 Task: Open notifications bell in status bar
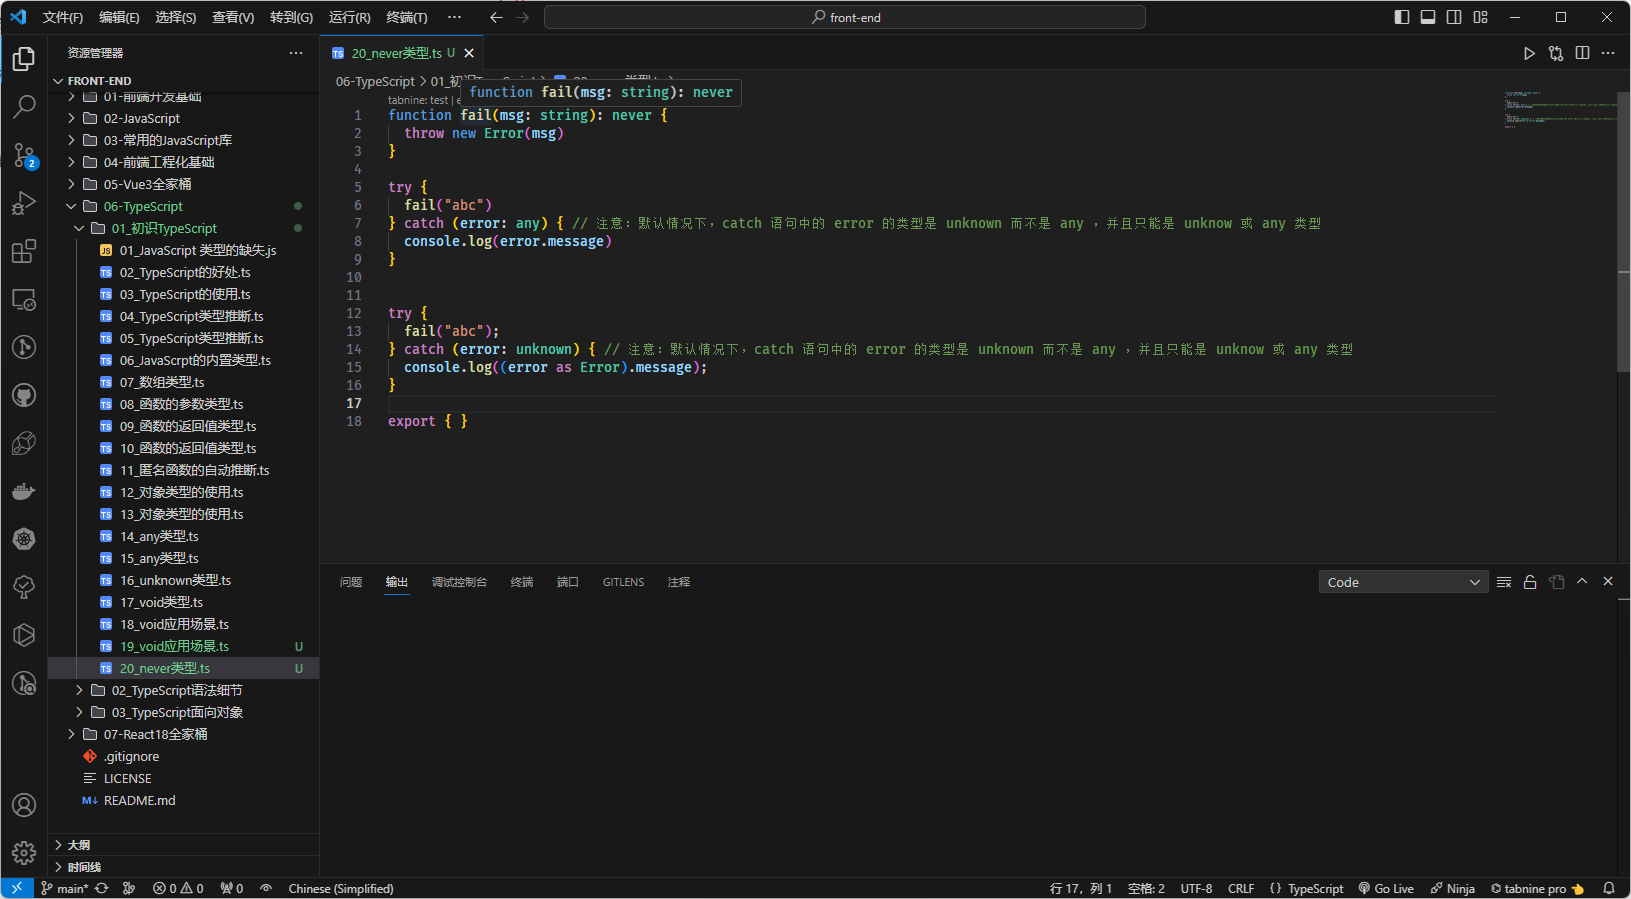1609,888
